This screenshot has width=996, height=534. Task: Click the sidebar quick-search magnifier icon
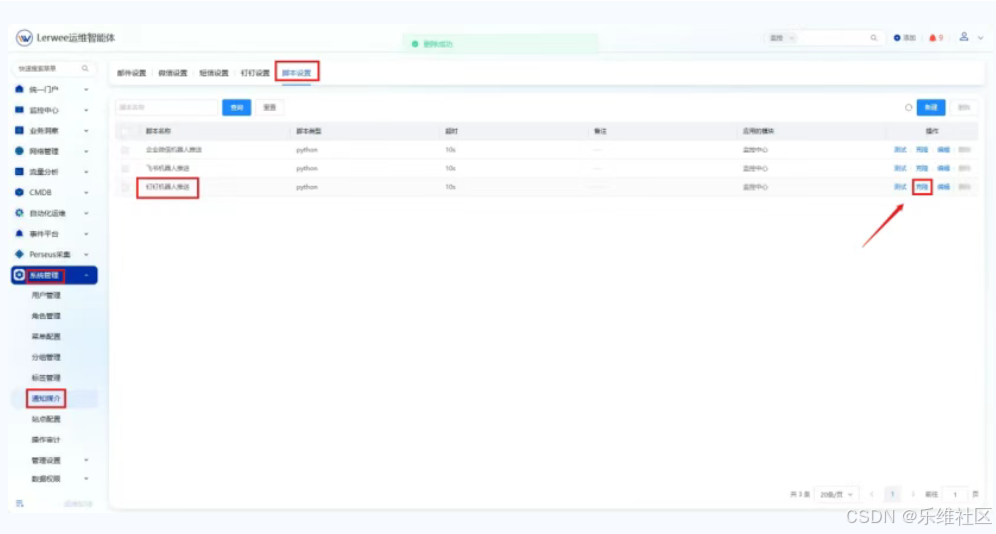(85, 69)
